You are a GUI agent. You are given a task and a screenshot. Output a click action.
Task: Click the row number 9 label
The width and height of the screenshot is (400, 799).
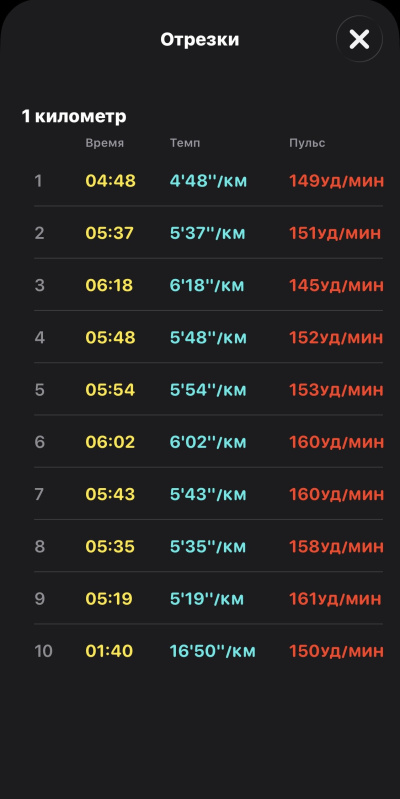point(39,599)
